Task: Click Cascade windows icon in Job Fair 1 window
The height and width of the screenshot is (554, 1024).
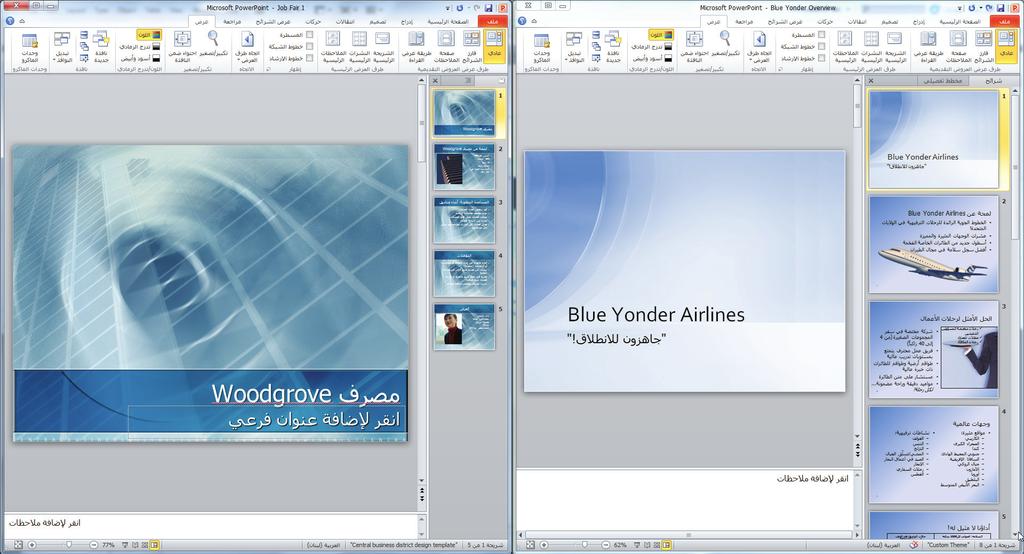Action: 84,47
